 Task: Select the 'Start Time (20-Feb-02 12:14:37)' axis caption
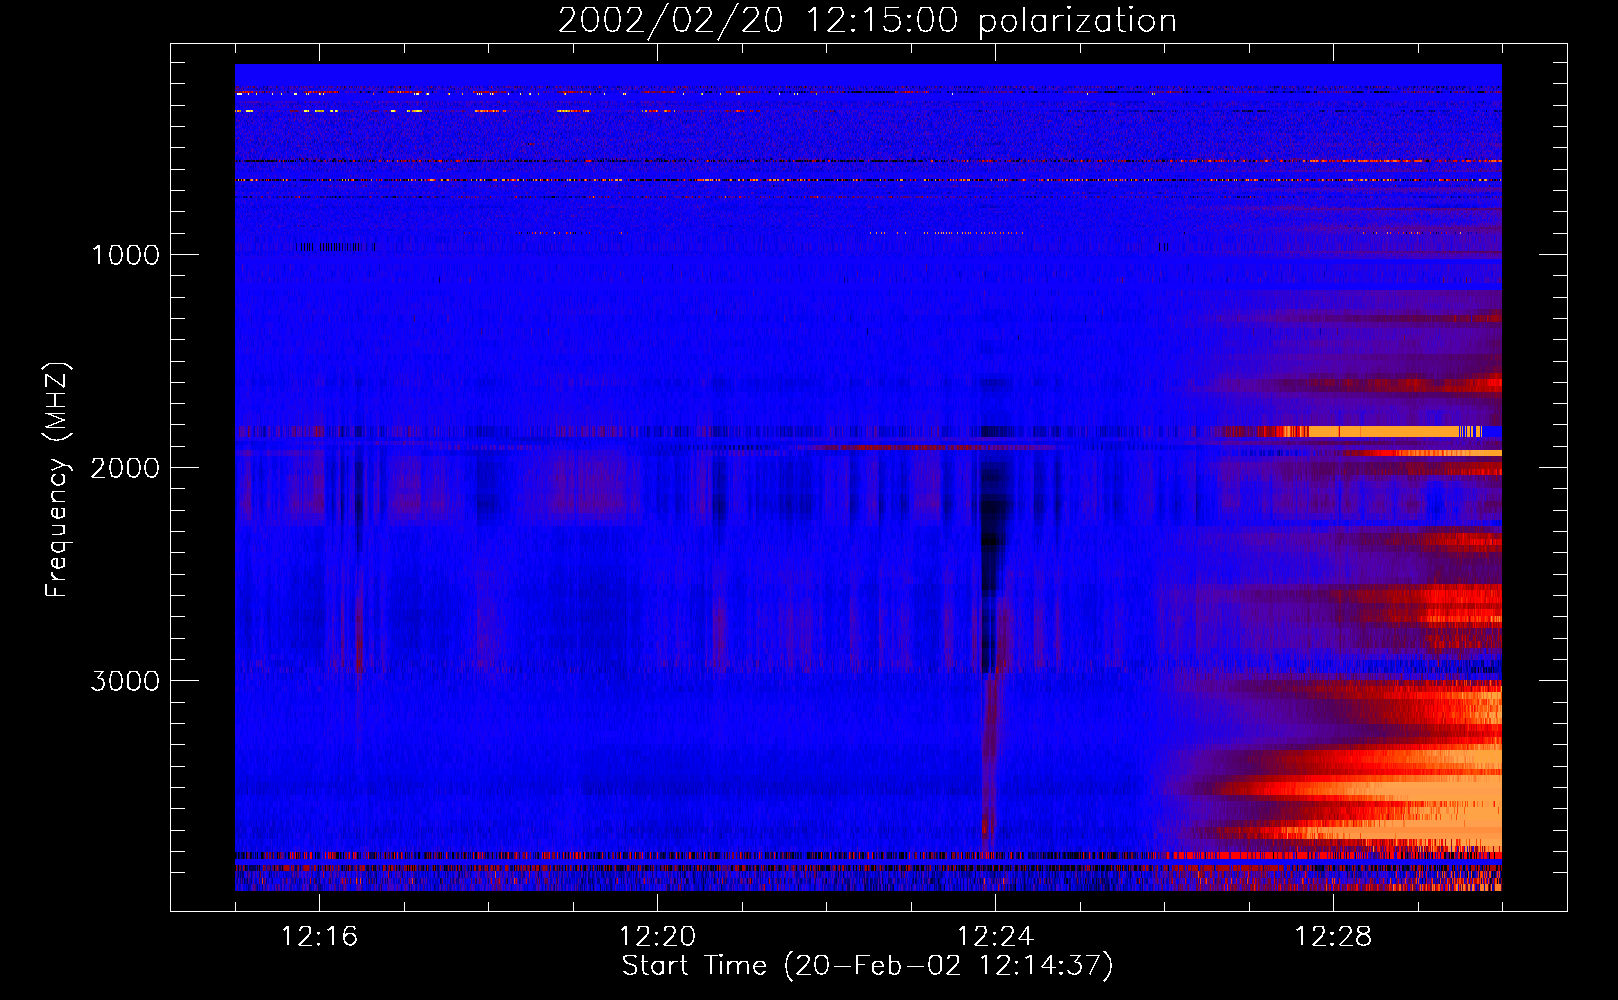(867, 966)
